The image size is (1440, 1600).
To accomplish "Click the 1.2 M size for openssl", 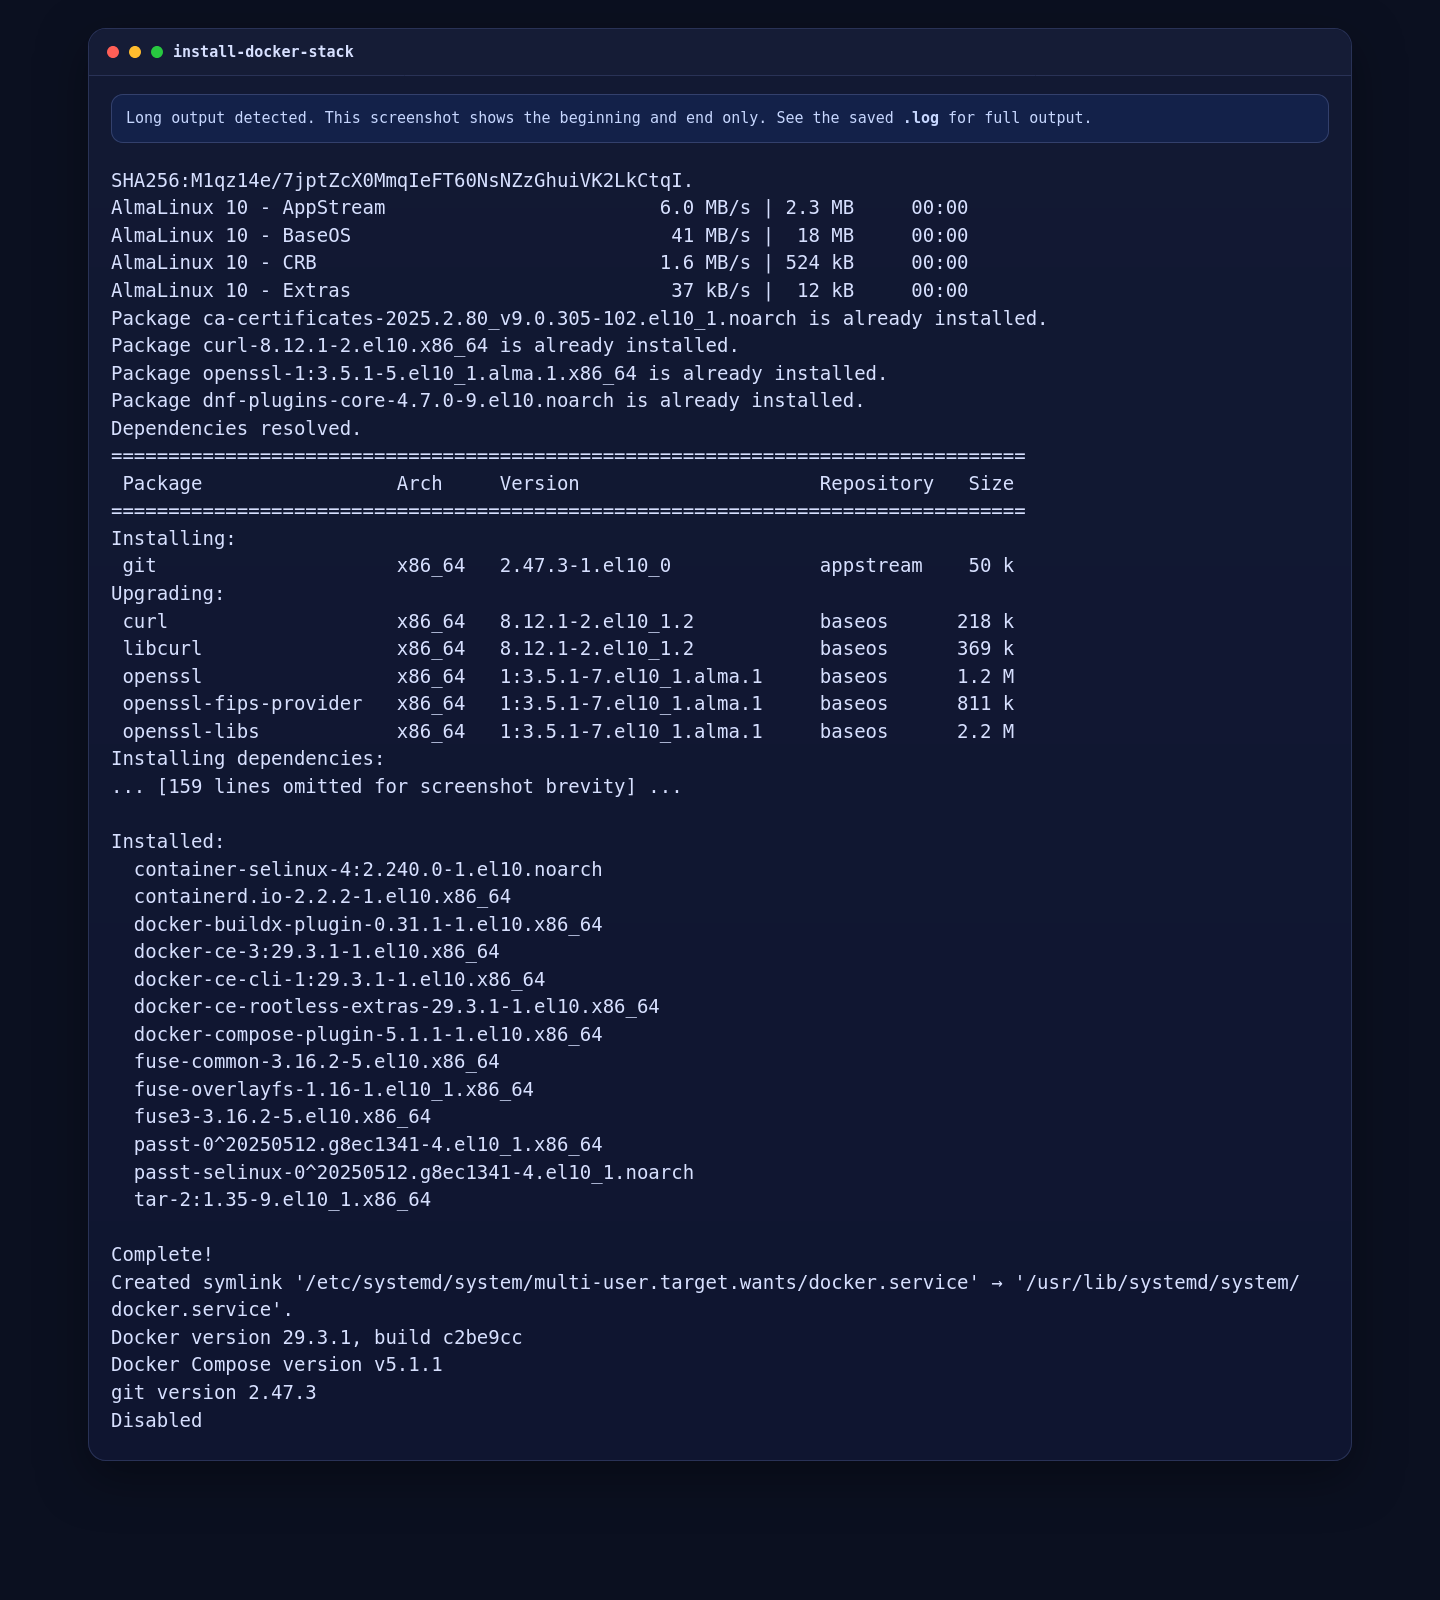I will (985, 677).
